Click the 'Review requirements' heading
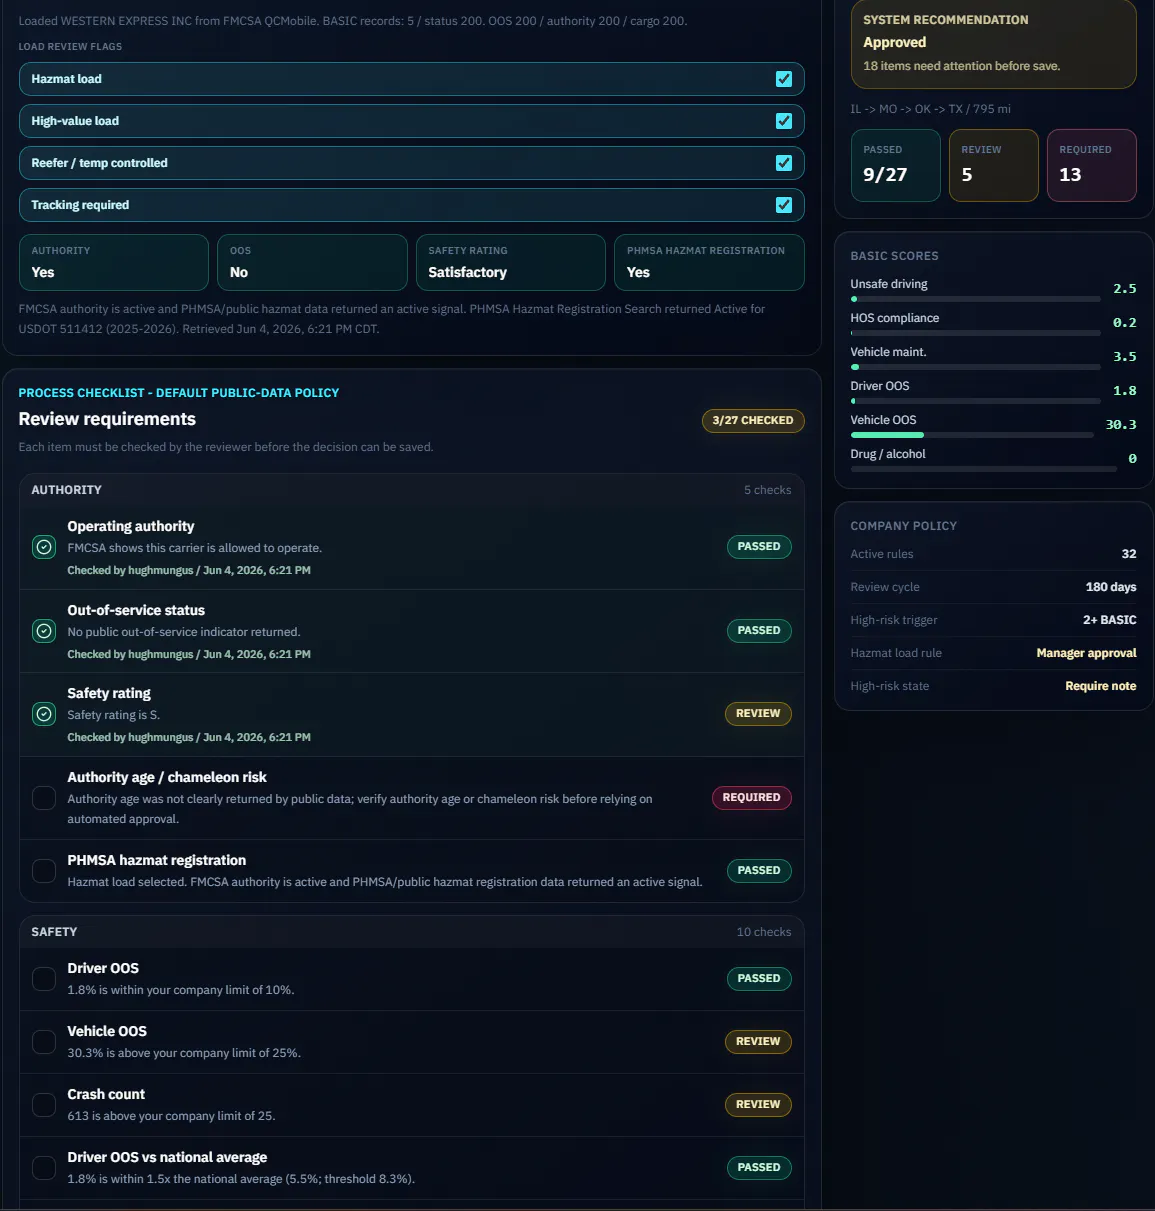The width and height of the screenshot is (1155, 1211). tap(107, 419)
